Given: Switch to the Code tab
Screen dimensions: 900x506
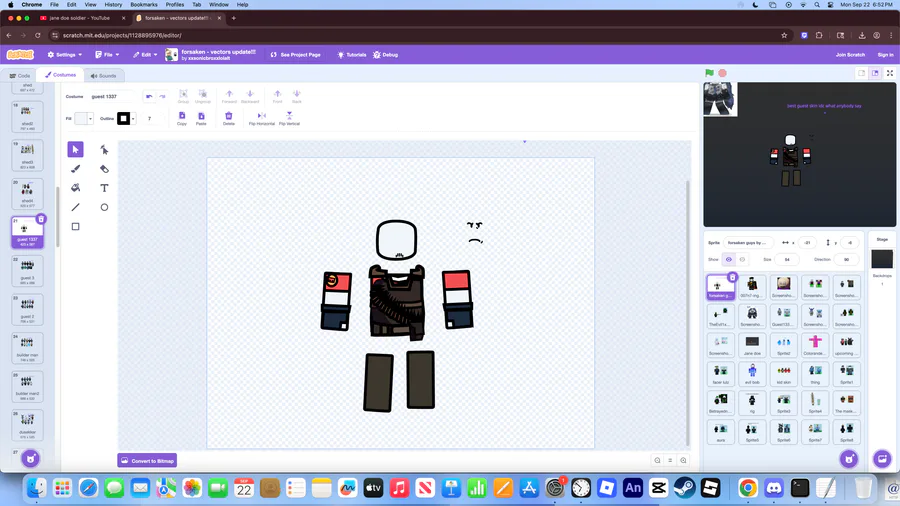Looking at the screenshot, I should 20,76.
